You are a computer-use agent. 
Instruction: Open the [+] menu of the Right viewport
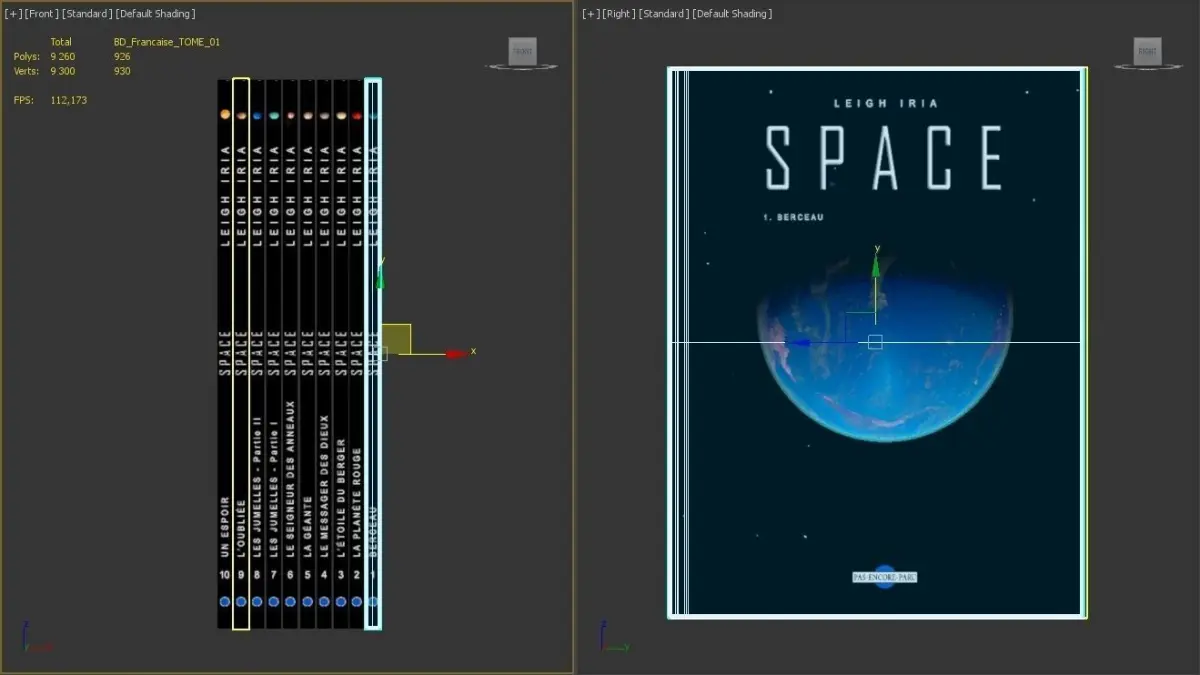click(x=590, y=14)
